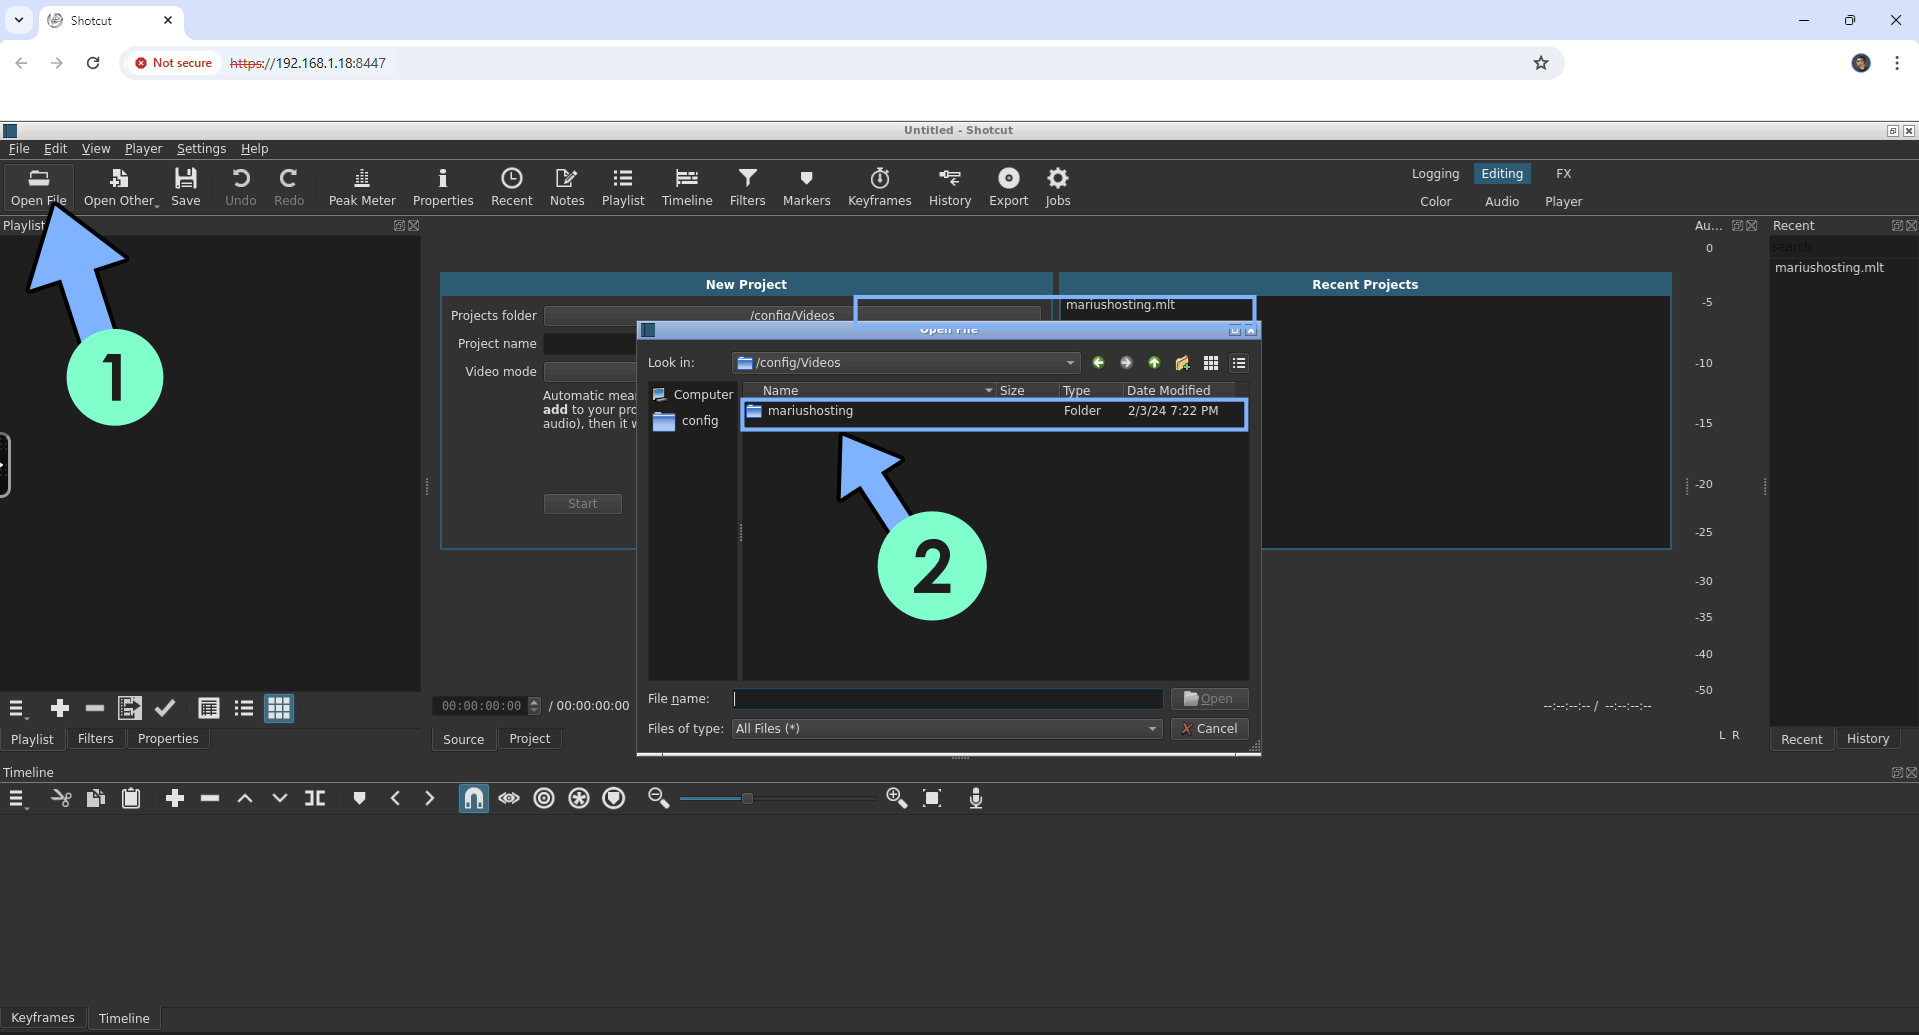
Task: Create new folder in Open File dialog
Action: coord(1182,363)
